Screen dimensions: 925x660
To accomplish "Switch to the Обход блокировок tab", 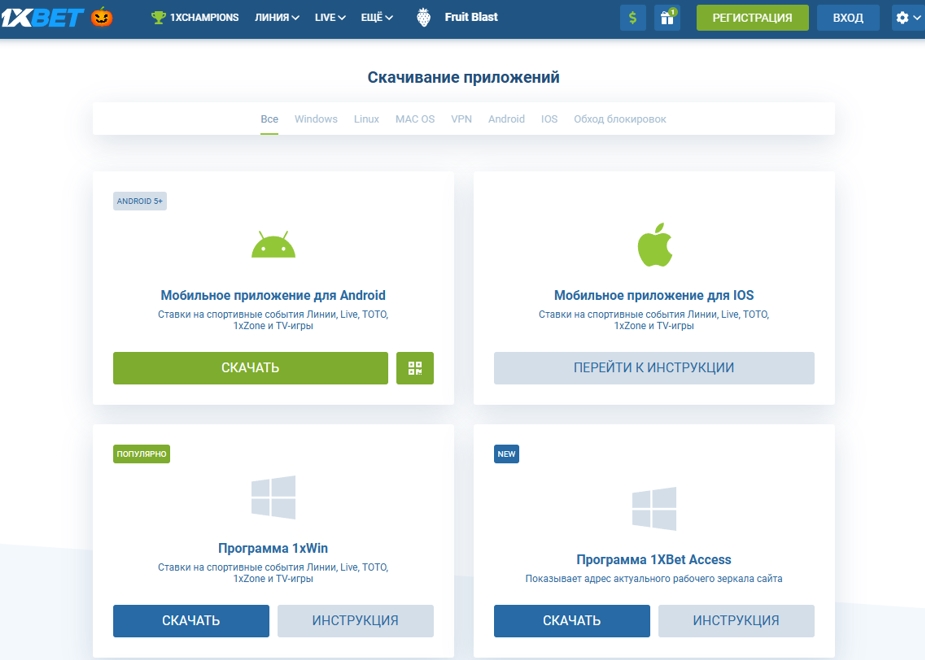I will [x=620, y=119].
